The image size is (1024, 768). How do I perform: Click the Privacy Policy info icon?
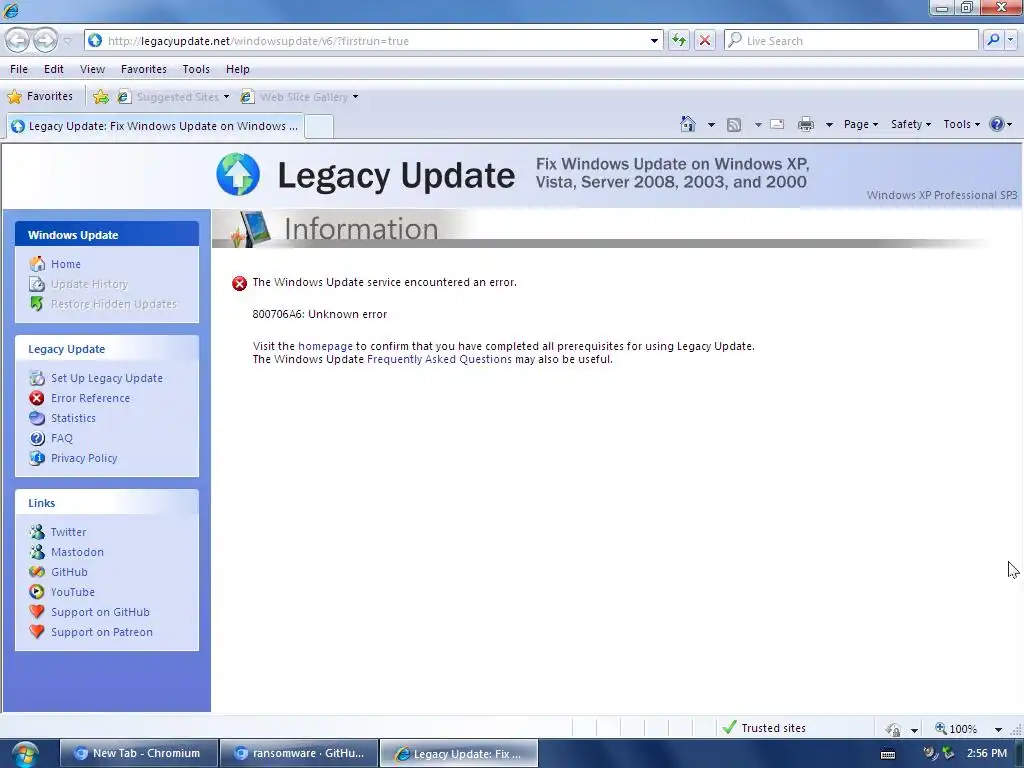point(37,458)
